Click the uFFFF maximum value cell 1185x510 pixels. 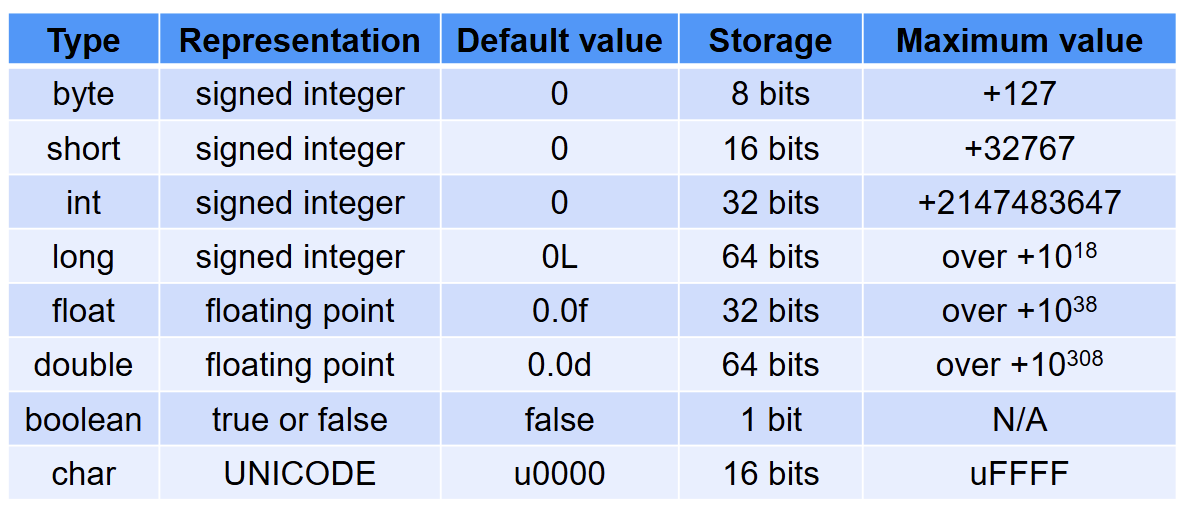tap(1019, 473)
